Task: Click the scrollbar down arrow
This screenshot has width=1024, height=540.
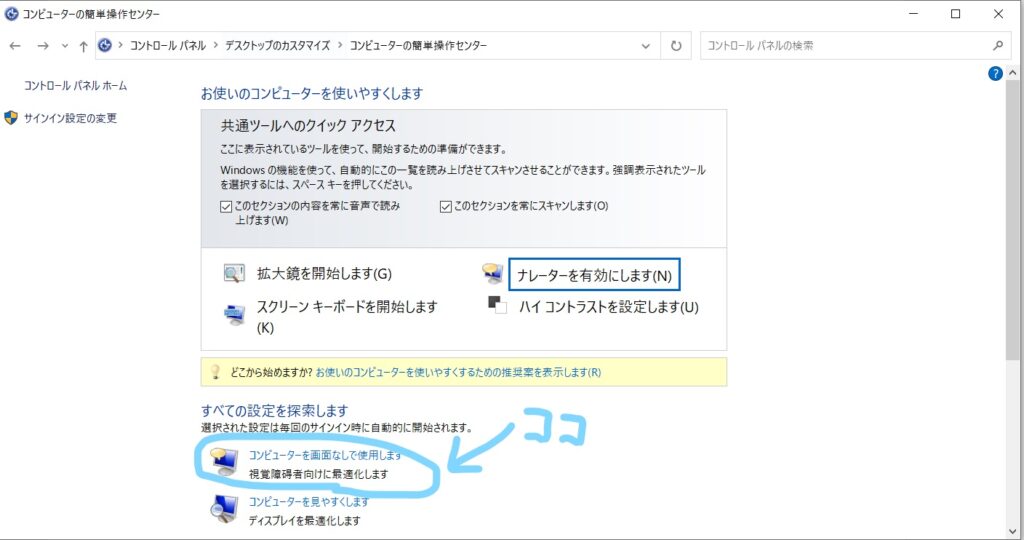Action: [x=1012, y=532]
